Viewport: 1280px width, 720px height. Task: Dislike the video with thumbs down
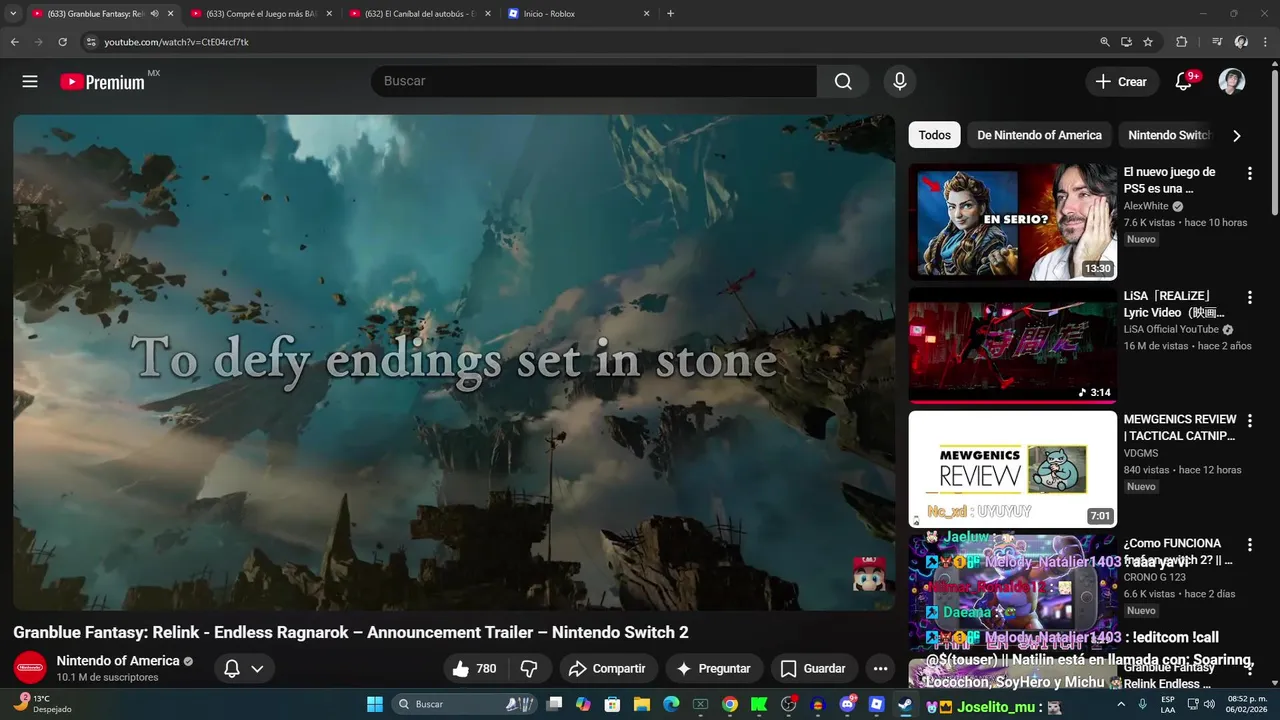530,669
